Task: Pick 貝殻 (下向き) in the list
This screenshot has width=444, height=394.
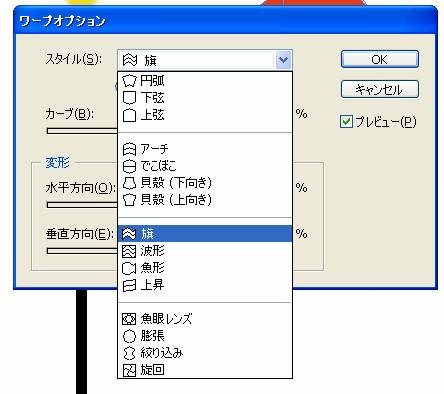Action: [x=205, y=183]
